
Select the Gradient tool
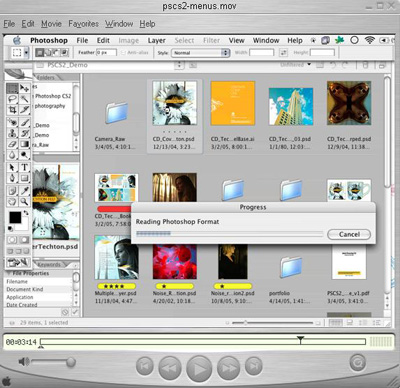pos(24,144)
